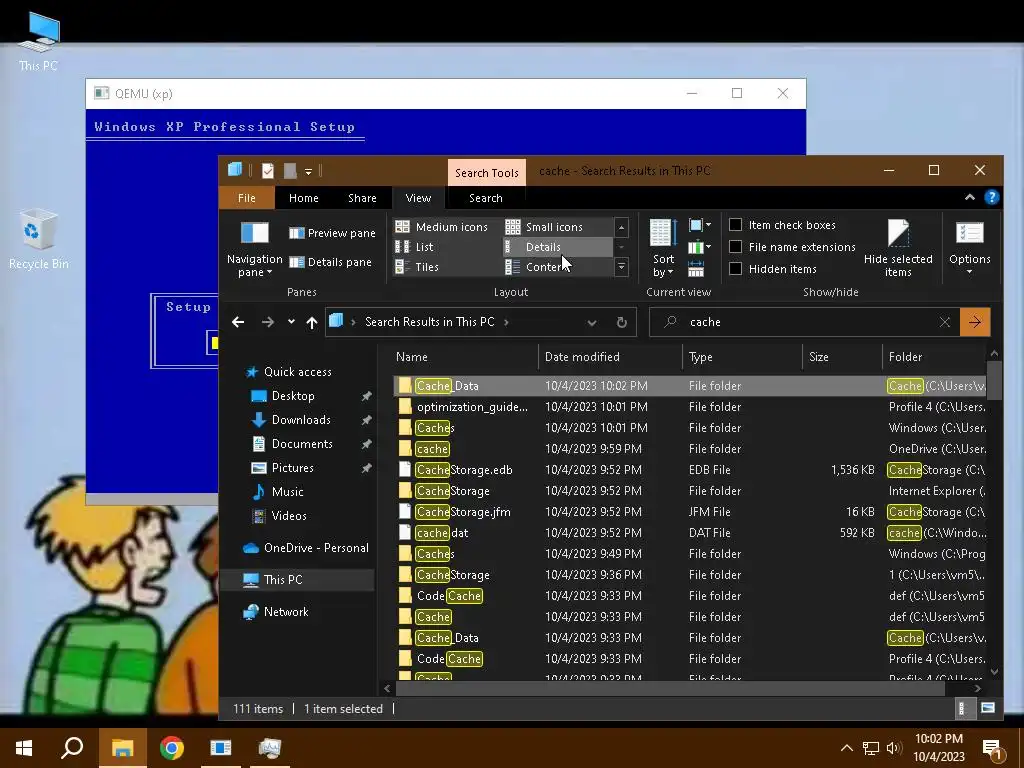Click the Search Tools contextual tab
The width and height of the screenshot is (1024, 768).
point(487,172)
